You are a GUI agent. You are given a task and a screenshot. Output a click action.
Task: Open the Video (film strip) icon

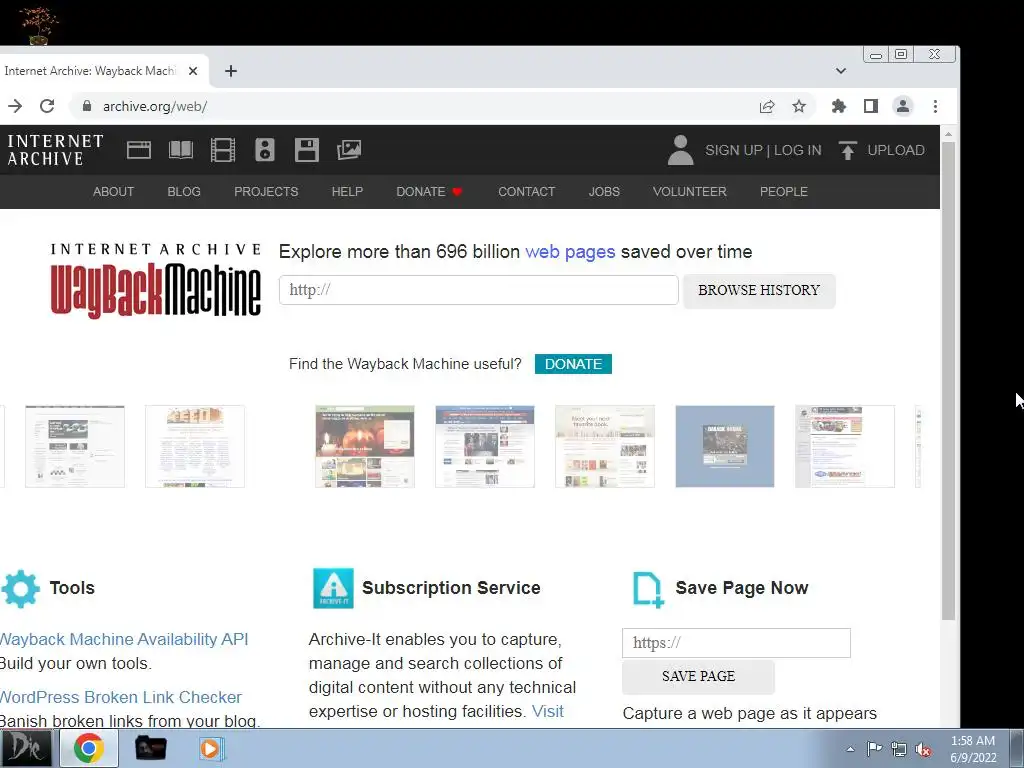223,150
